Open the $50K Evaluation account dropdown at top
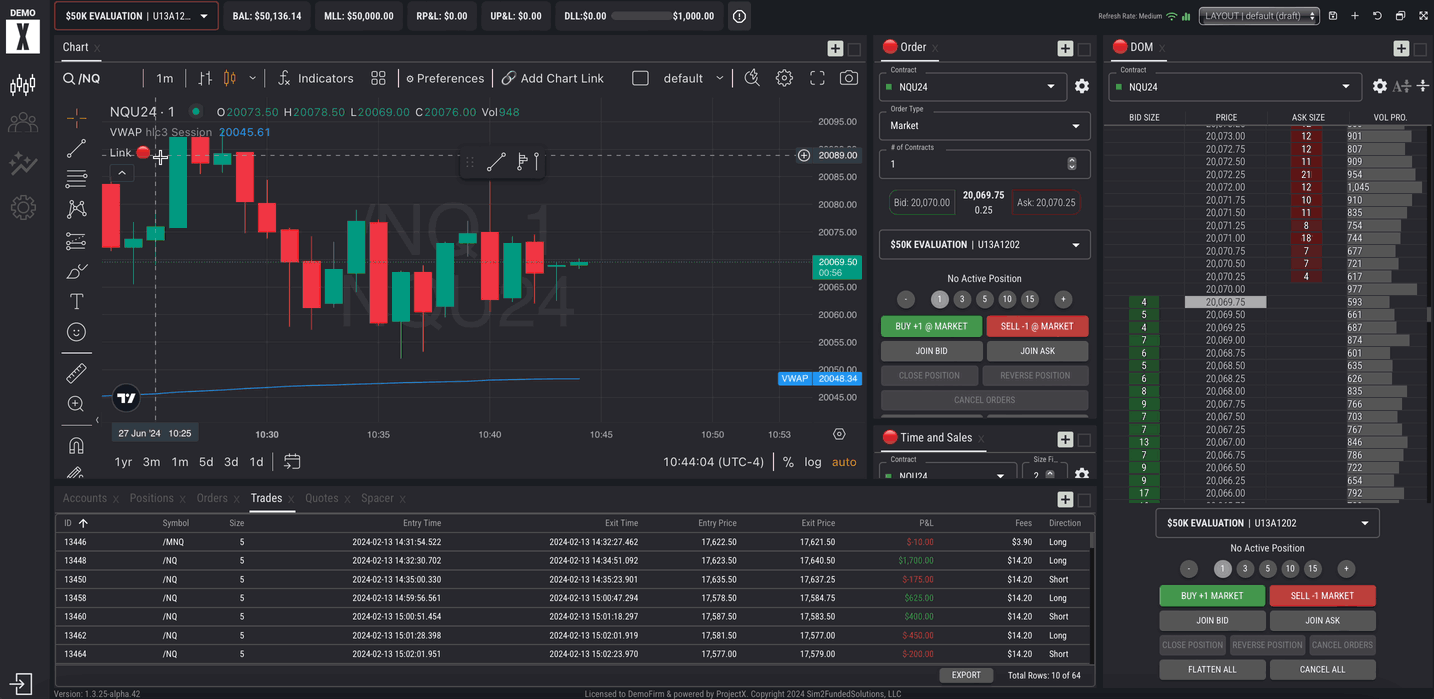1434x699 pixels. (x=136, y=16)
